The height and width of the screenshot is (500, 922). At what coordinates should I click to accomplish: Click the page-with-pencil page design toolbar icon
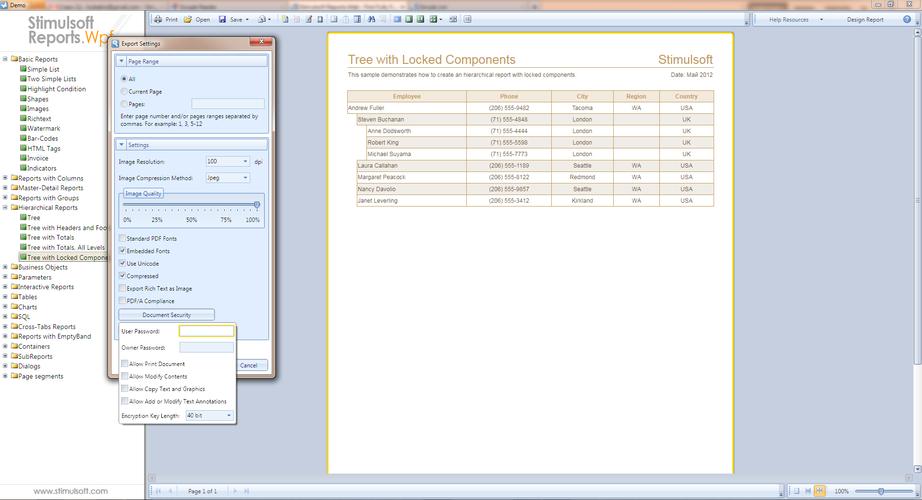pyautogui.click(x=308, y=19)
